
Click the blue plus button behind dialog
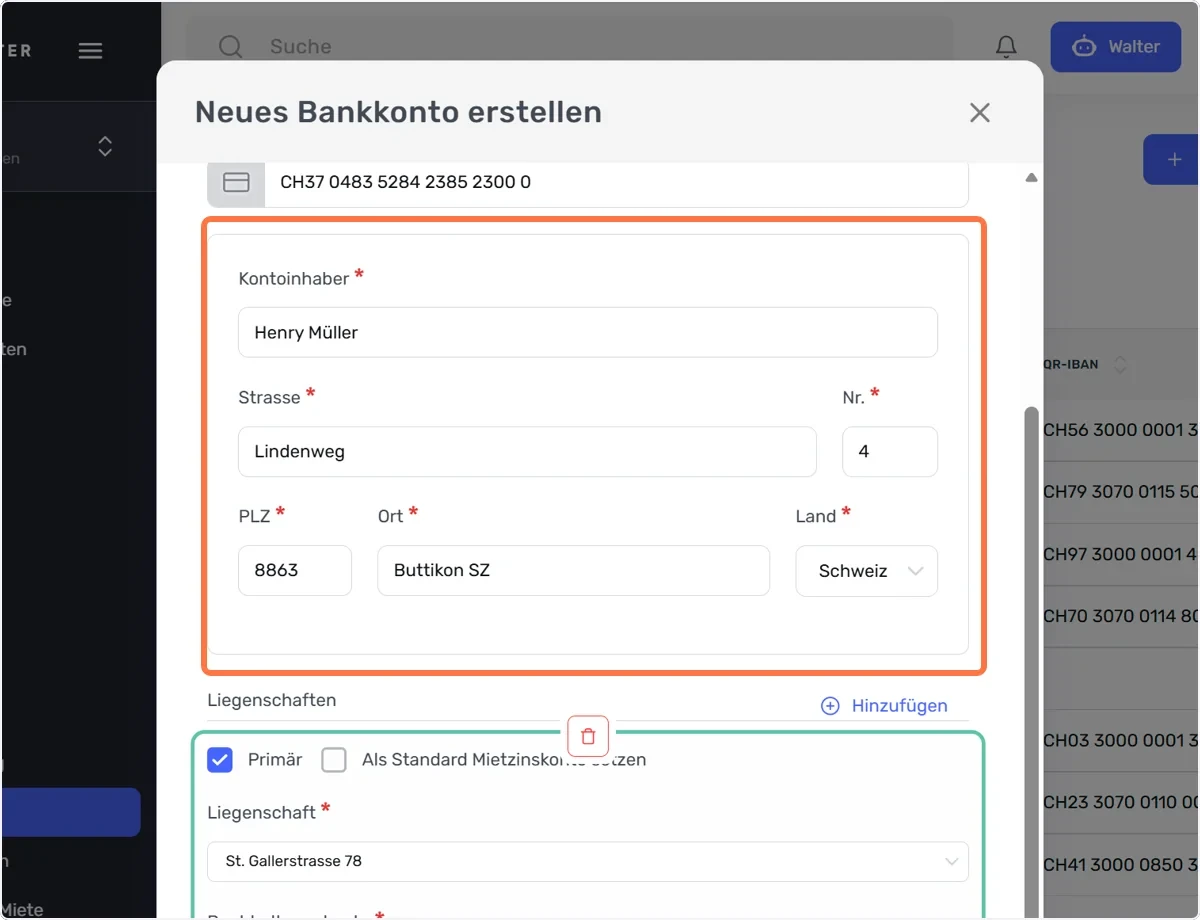click(x=1171, y=159)
